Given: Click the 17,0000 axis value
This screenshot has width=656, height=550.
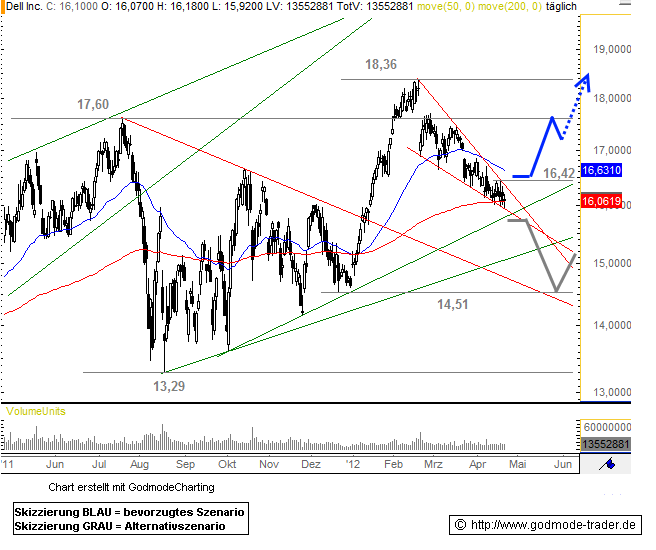Looking at the screenshot, I should point(612,150).
